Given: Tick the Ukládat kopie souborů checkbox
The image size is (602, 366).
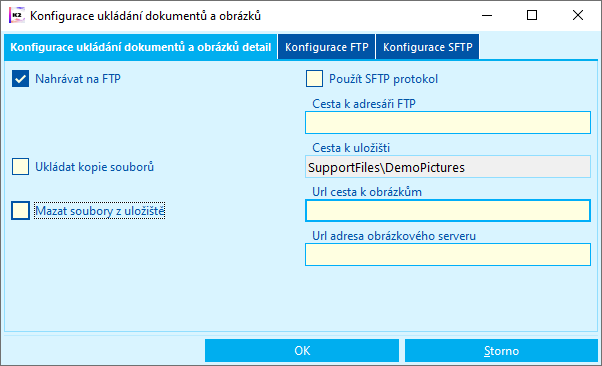Looking at the screenshot, I should (x=20, y=167).
